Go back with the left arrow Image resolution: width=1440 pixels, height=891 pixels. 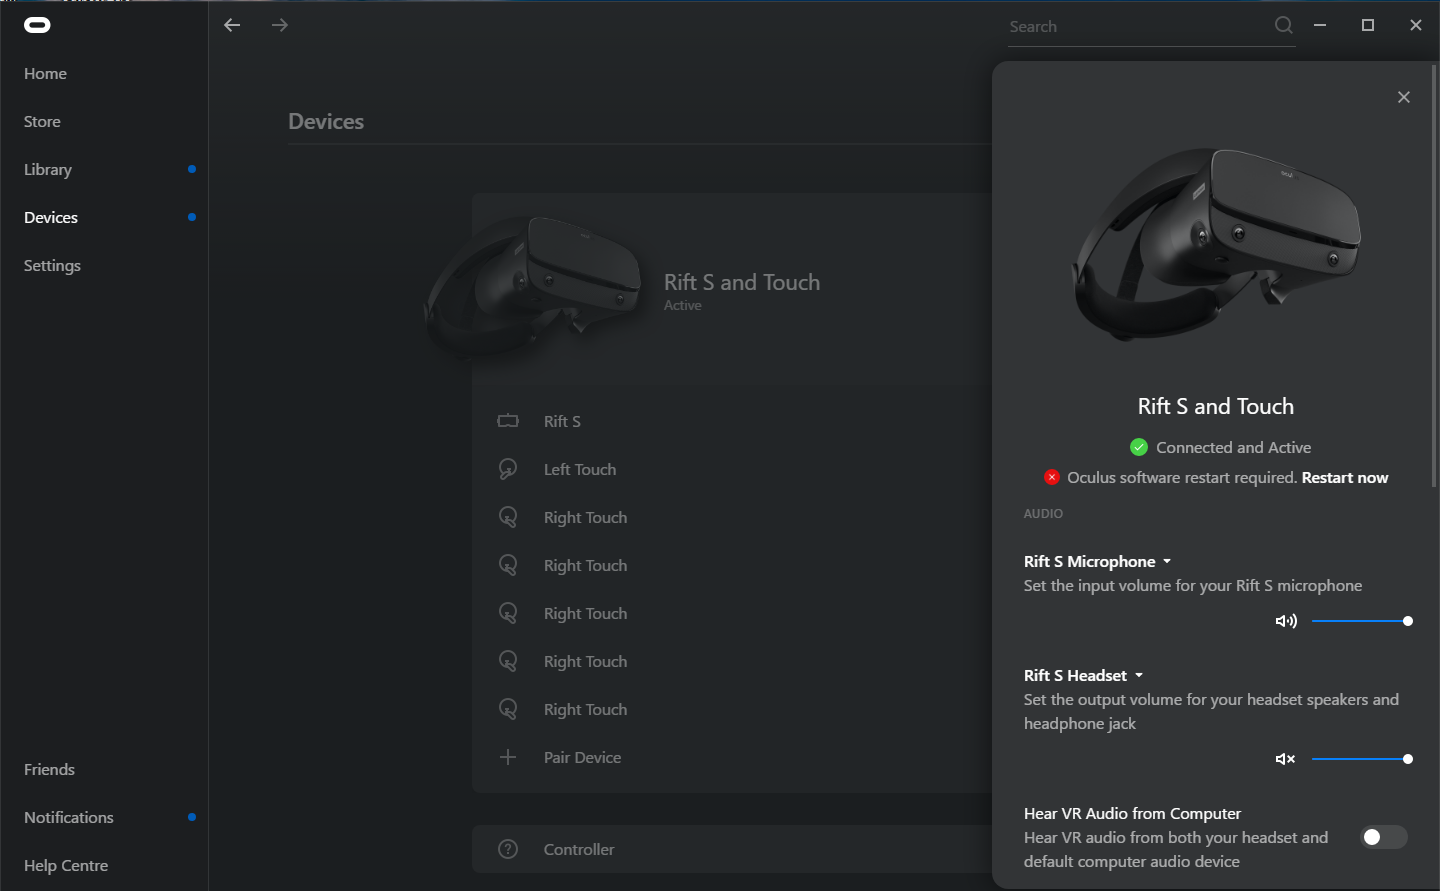(x=232, y=25)
